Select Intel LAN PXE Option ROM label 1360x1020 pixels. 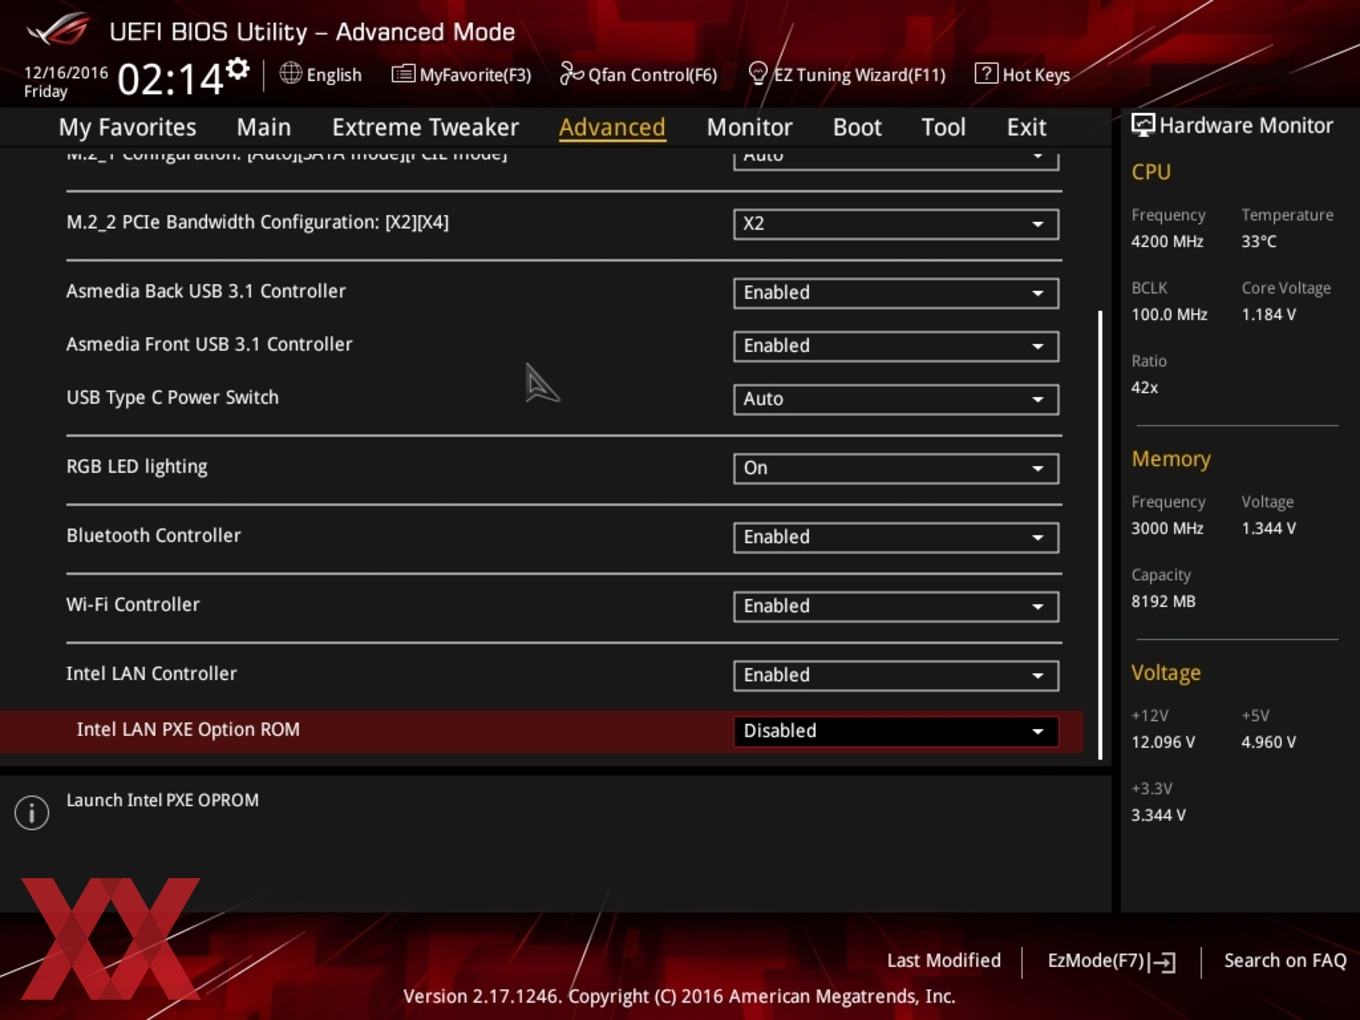pyautogui.click(x=188, y=729)
